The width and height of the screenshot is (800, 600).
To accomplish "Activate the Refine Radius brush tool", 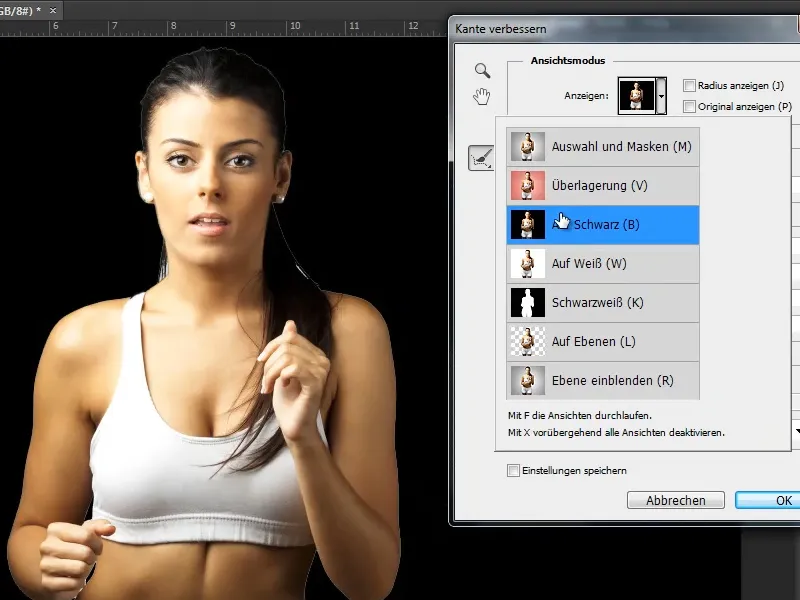I will [x=481, y=158].
